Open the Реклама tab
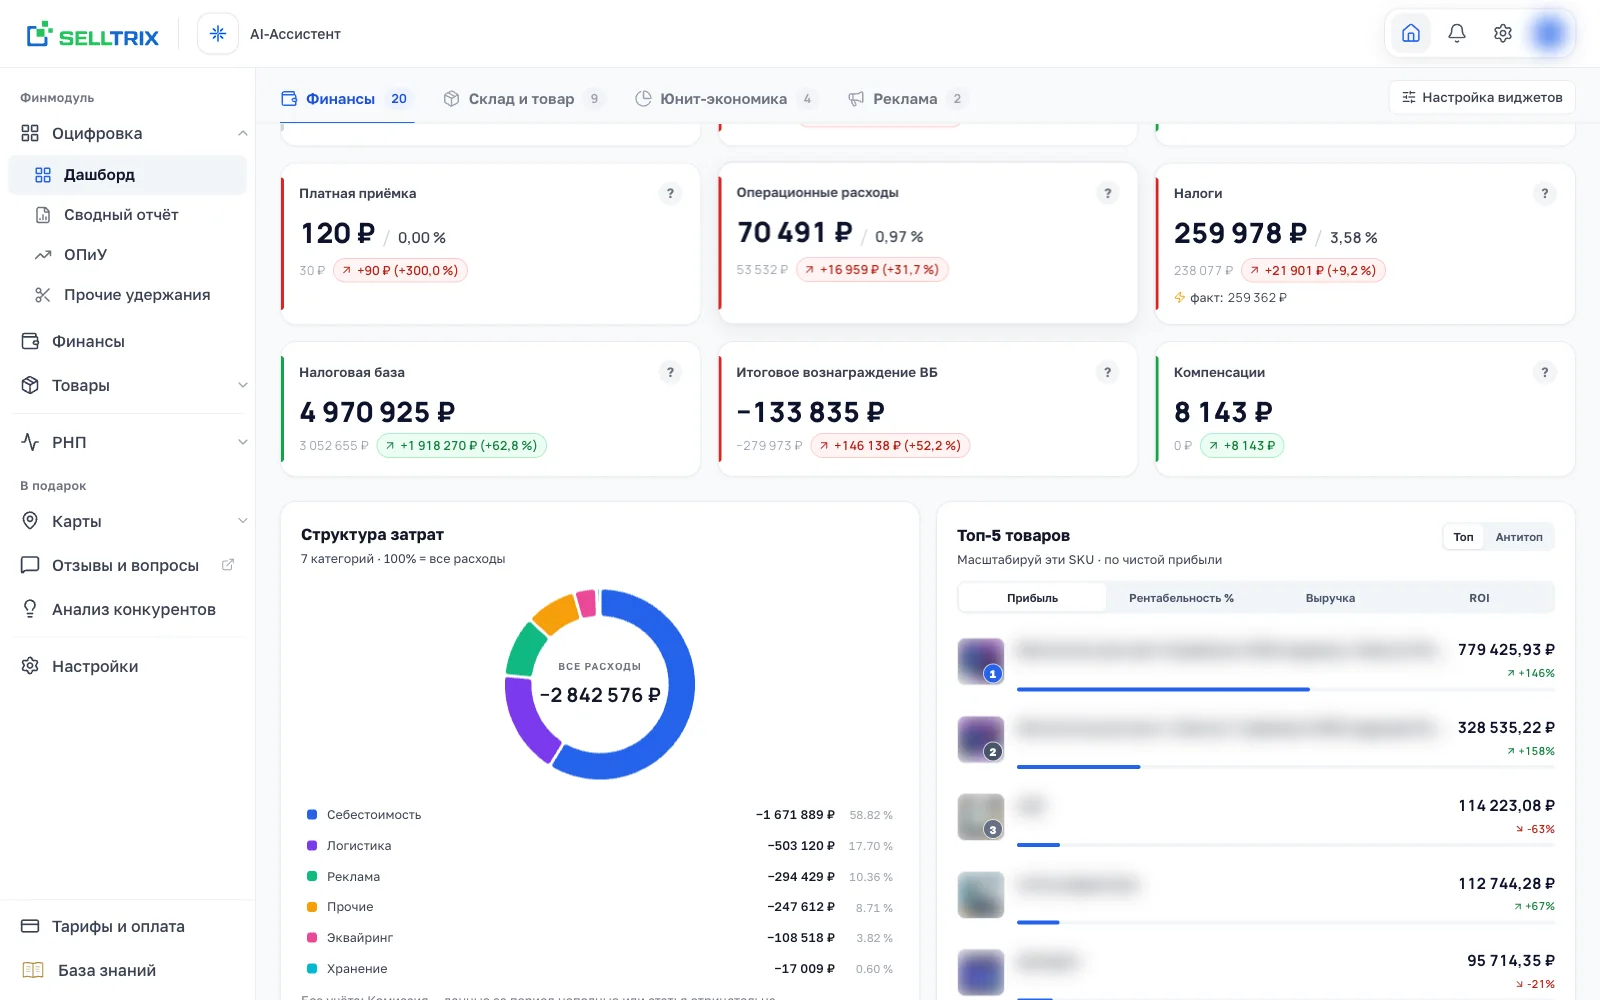This screenshot has height=1000, width=1600. (x=907, y=99)
